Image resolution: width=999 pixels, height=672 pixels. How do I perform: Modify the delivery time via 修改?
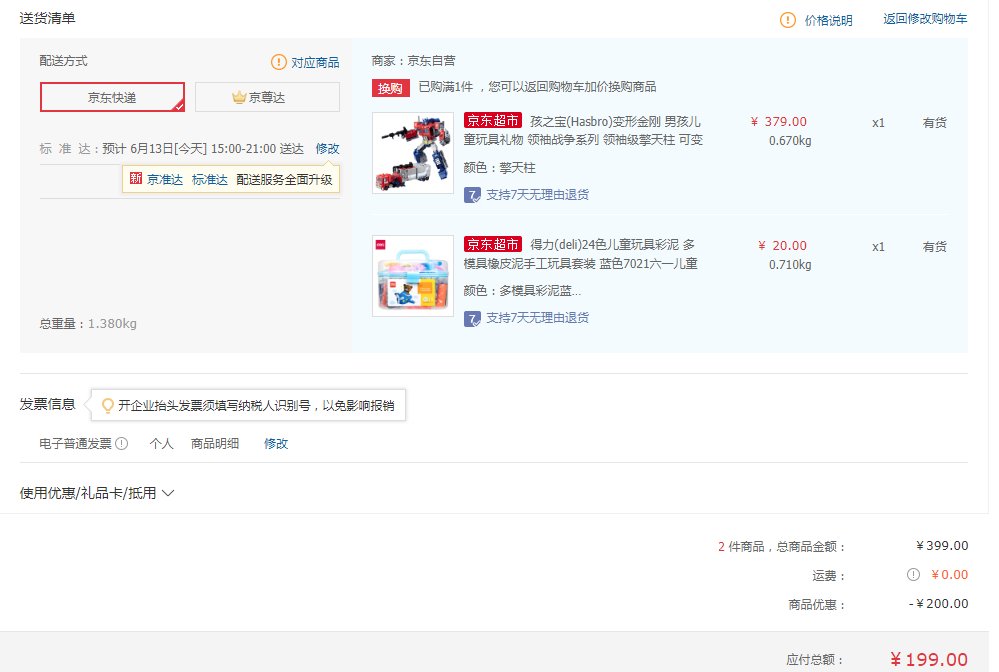tap(327, 148)
